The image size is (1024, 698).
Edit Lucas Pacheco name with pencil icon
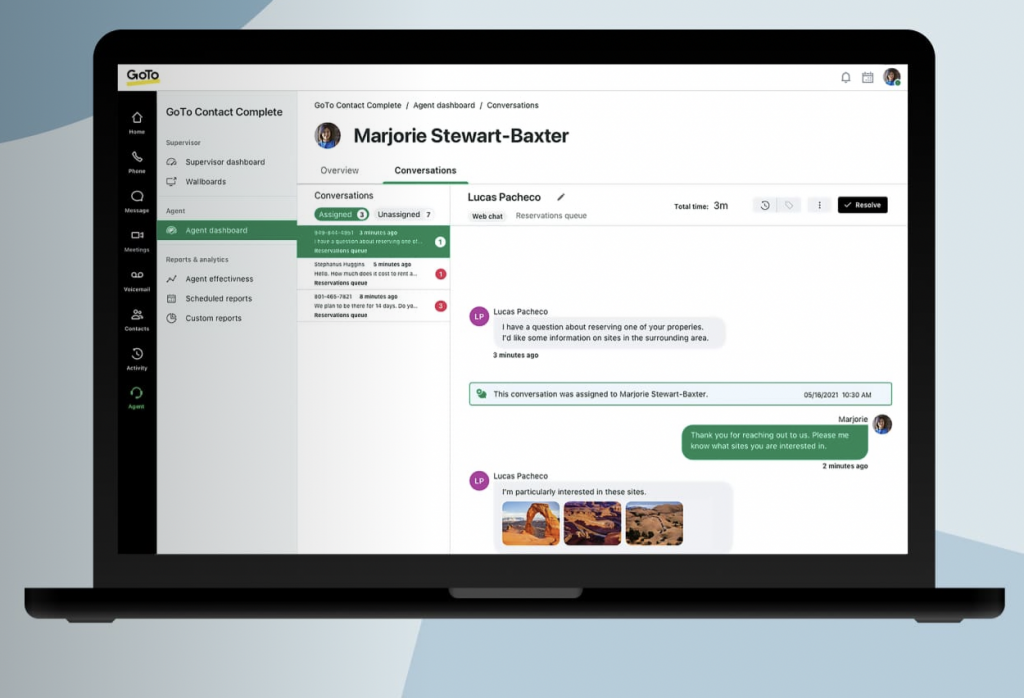click(561, 197)
